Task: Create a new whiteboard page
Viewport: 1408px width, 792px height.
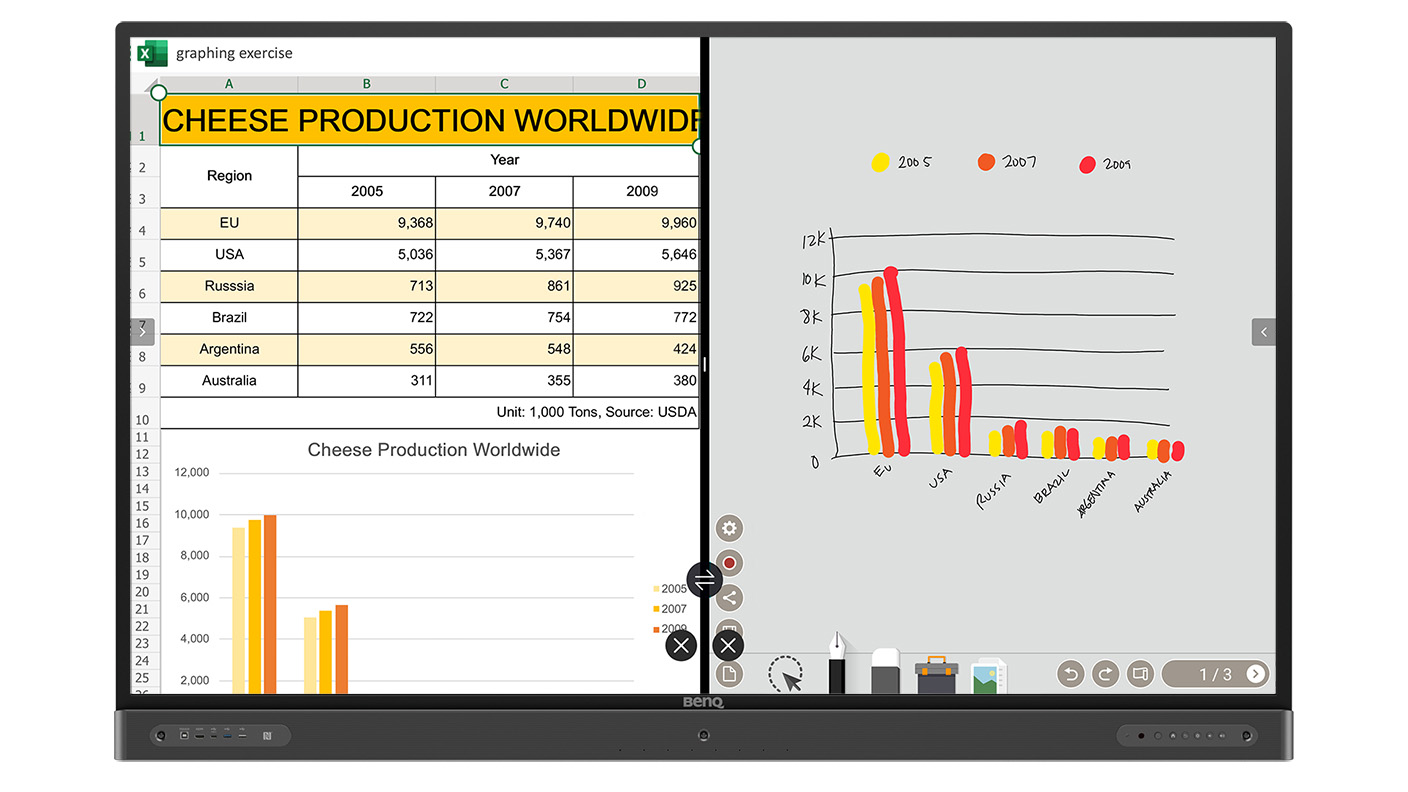Action: pyautogui.click(x=728, y=673)
